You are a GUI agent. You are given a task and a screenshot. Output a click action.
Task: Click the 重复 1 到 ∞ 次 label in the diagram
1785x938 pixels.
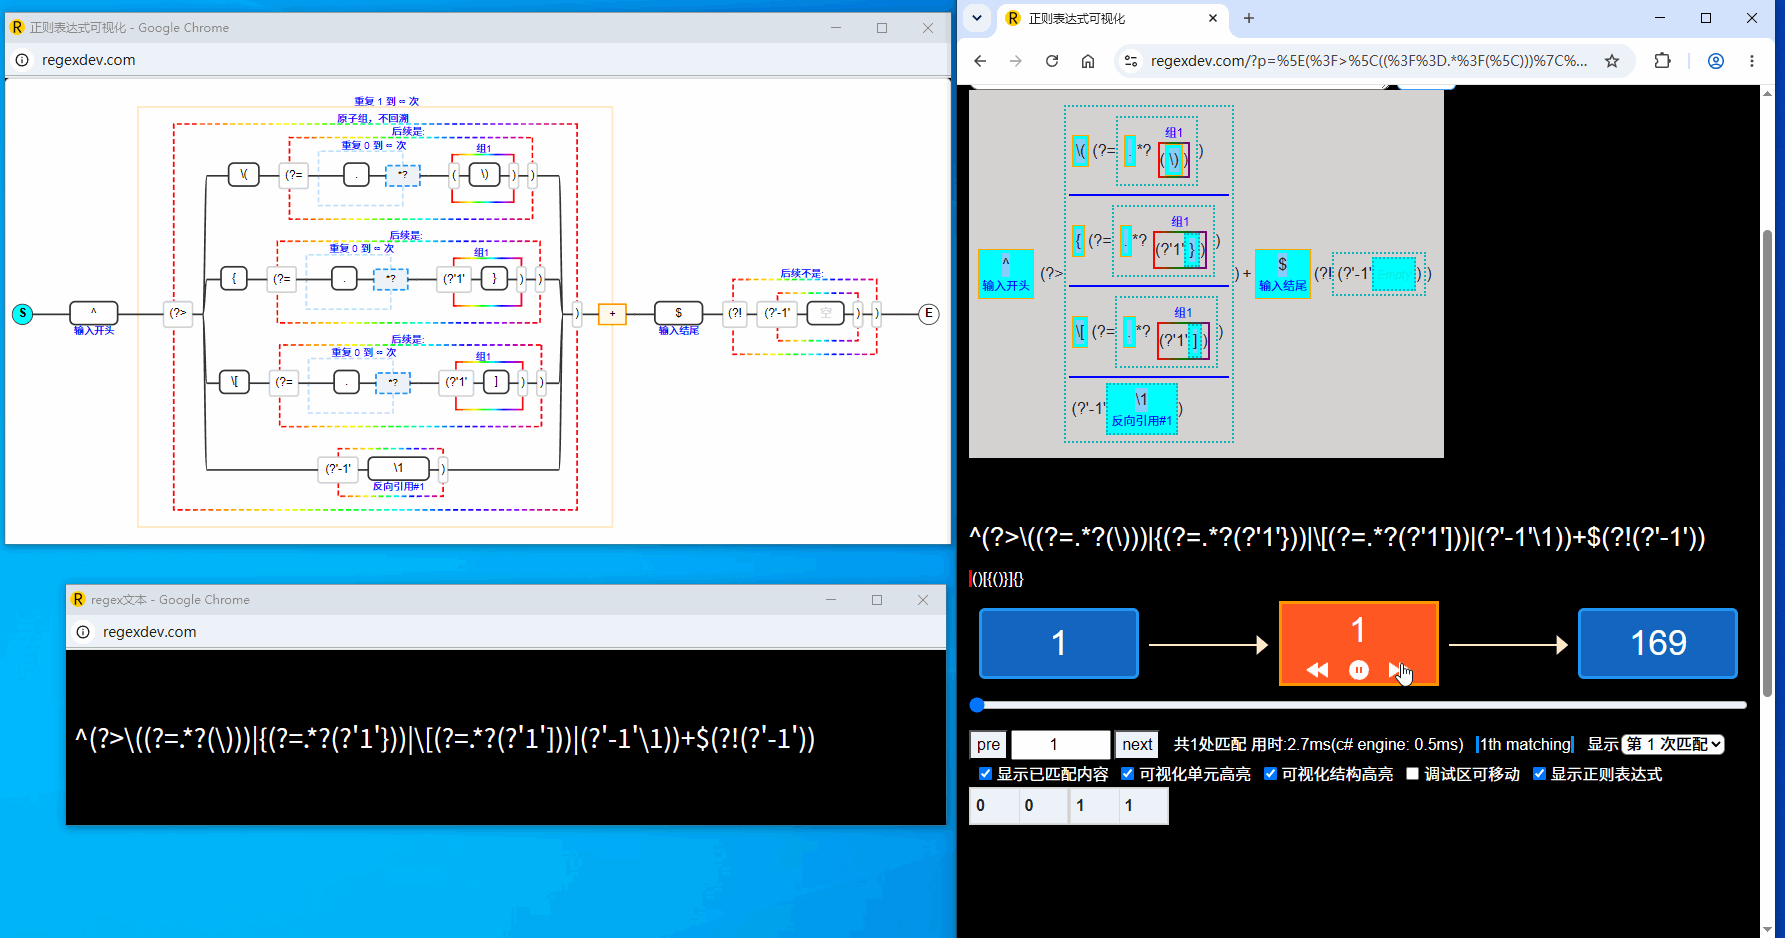387,101
